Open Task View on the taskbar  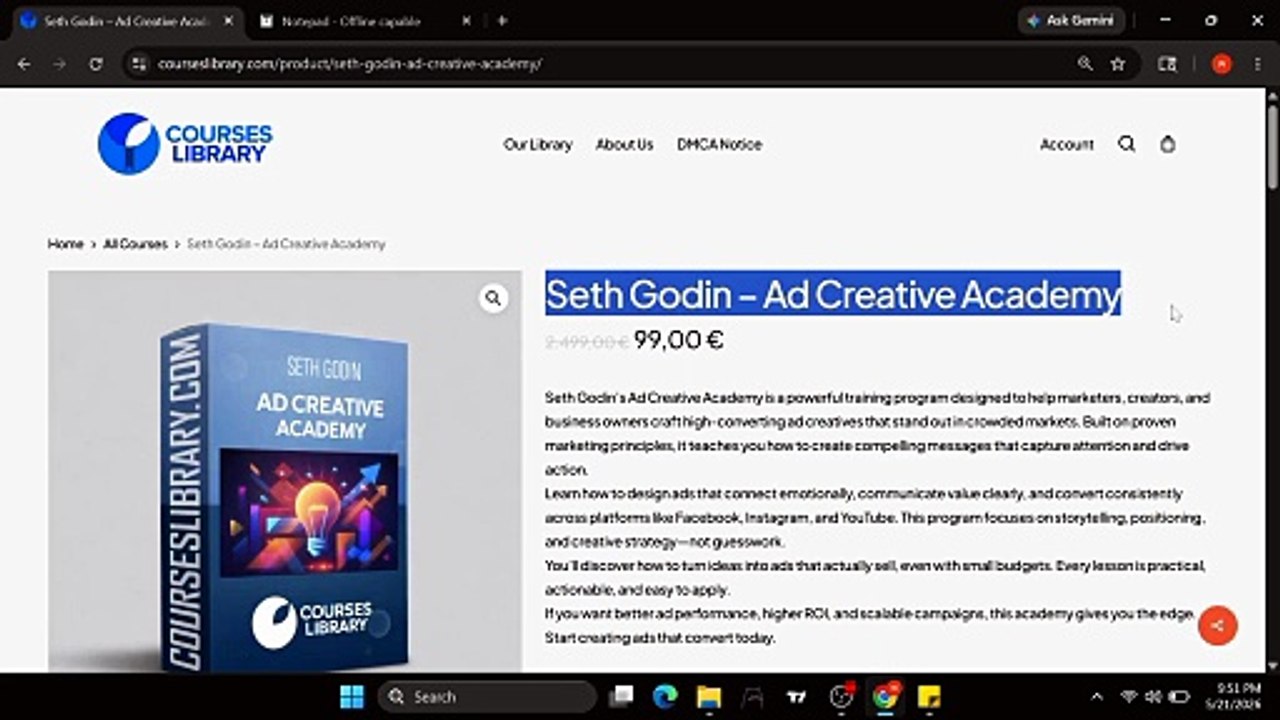point(622,696)
